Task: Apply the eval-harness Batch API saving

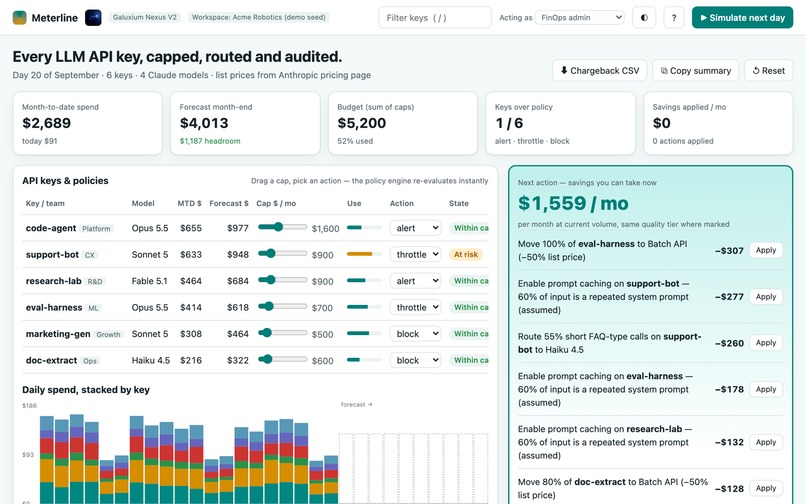Action: [x=766, y=250]
